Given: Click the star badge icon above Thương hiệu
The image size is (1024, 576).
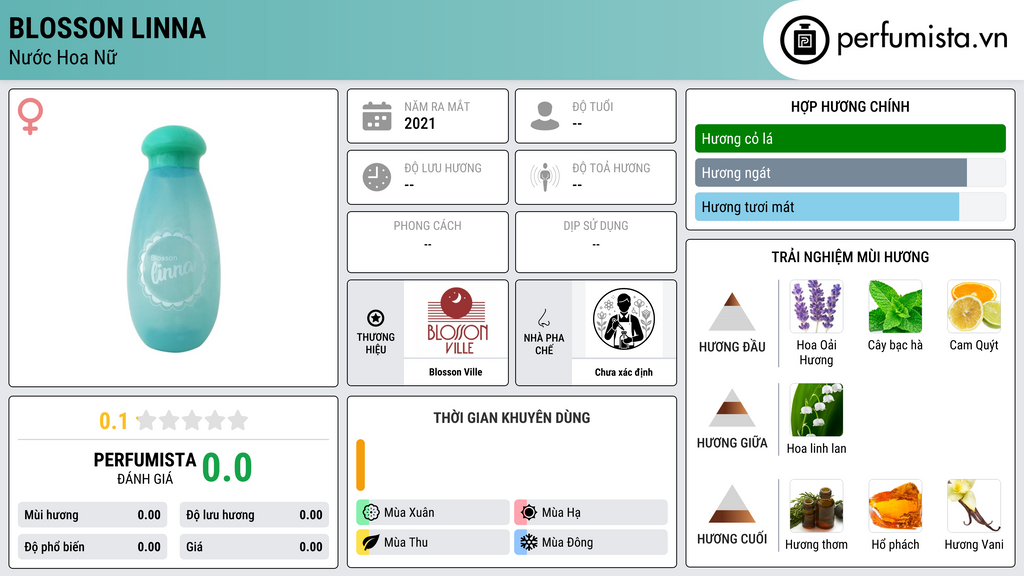Looking at the screenshot, I should [376, 318].
